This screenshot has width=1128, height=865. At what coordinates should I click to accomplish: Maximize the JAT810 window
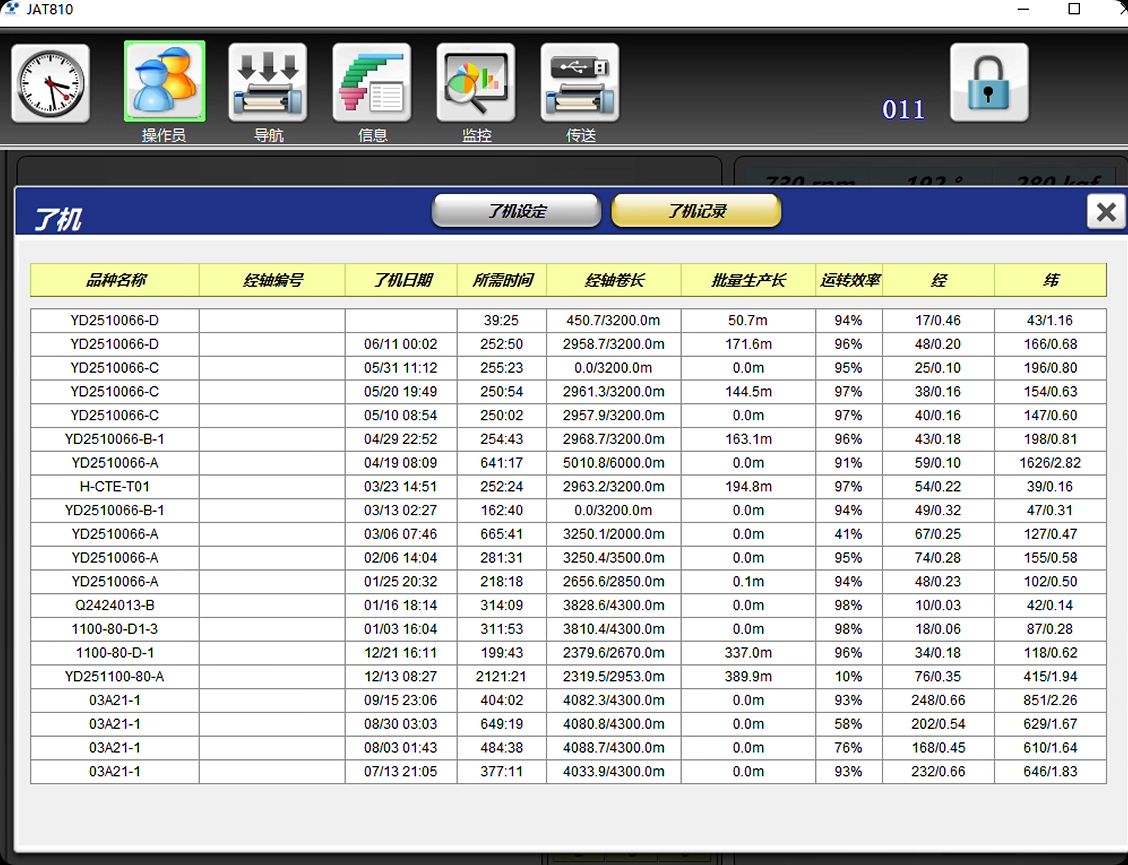1074,9
